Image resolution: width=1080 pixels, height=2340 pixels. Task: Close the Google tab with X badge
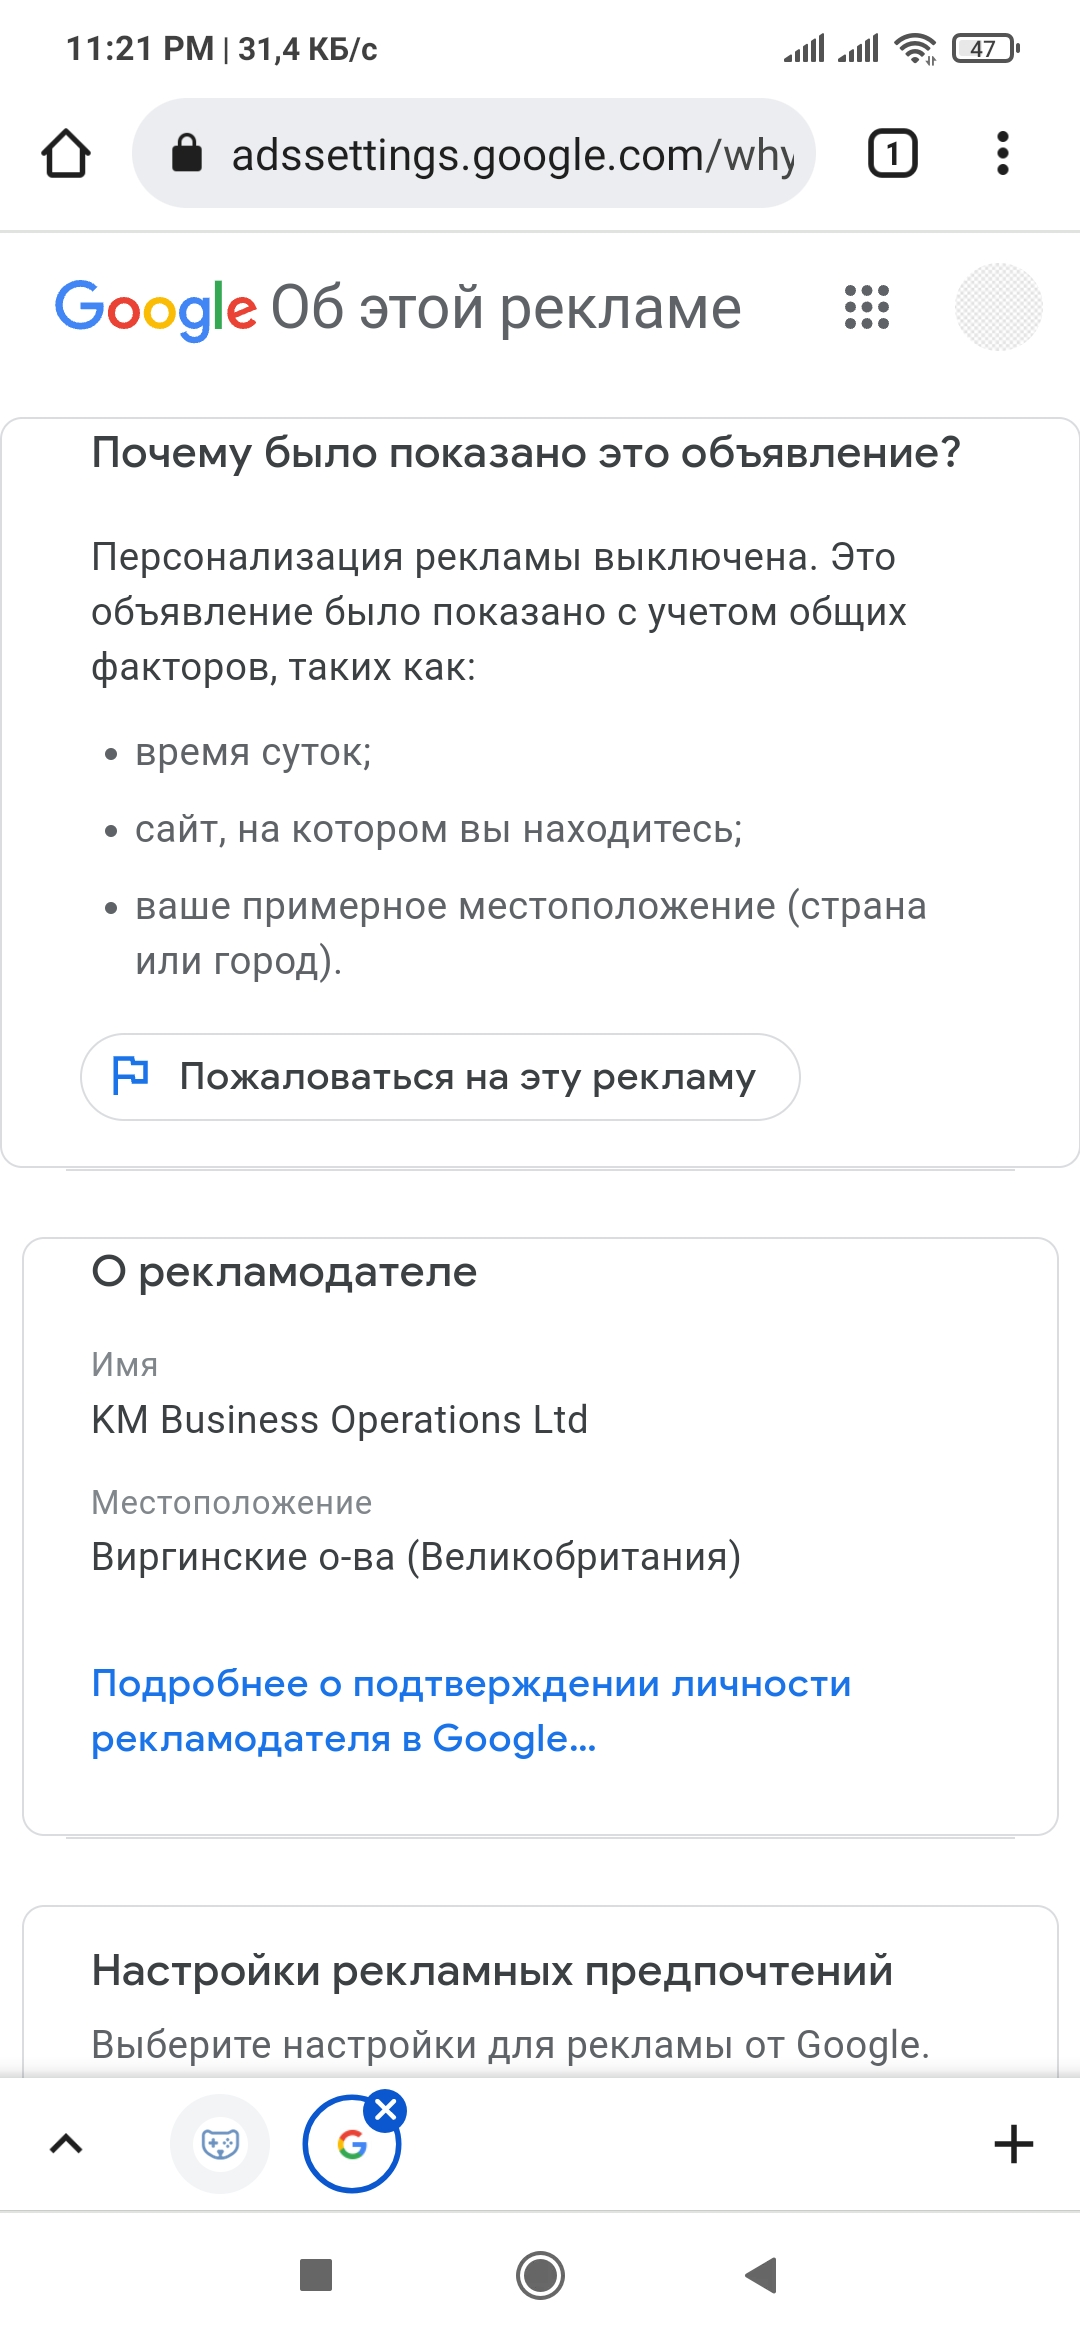tap(385, 2110)
